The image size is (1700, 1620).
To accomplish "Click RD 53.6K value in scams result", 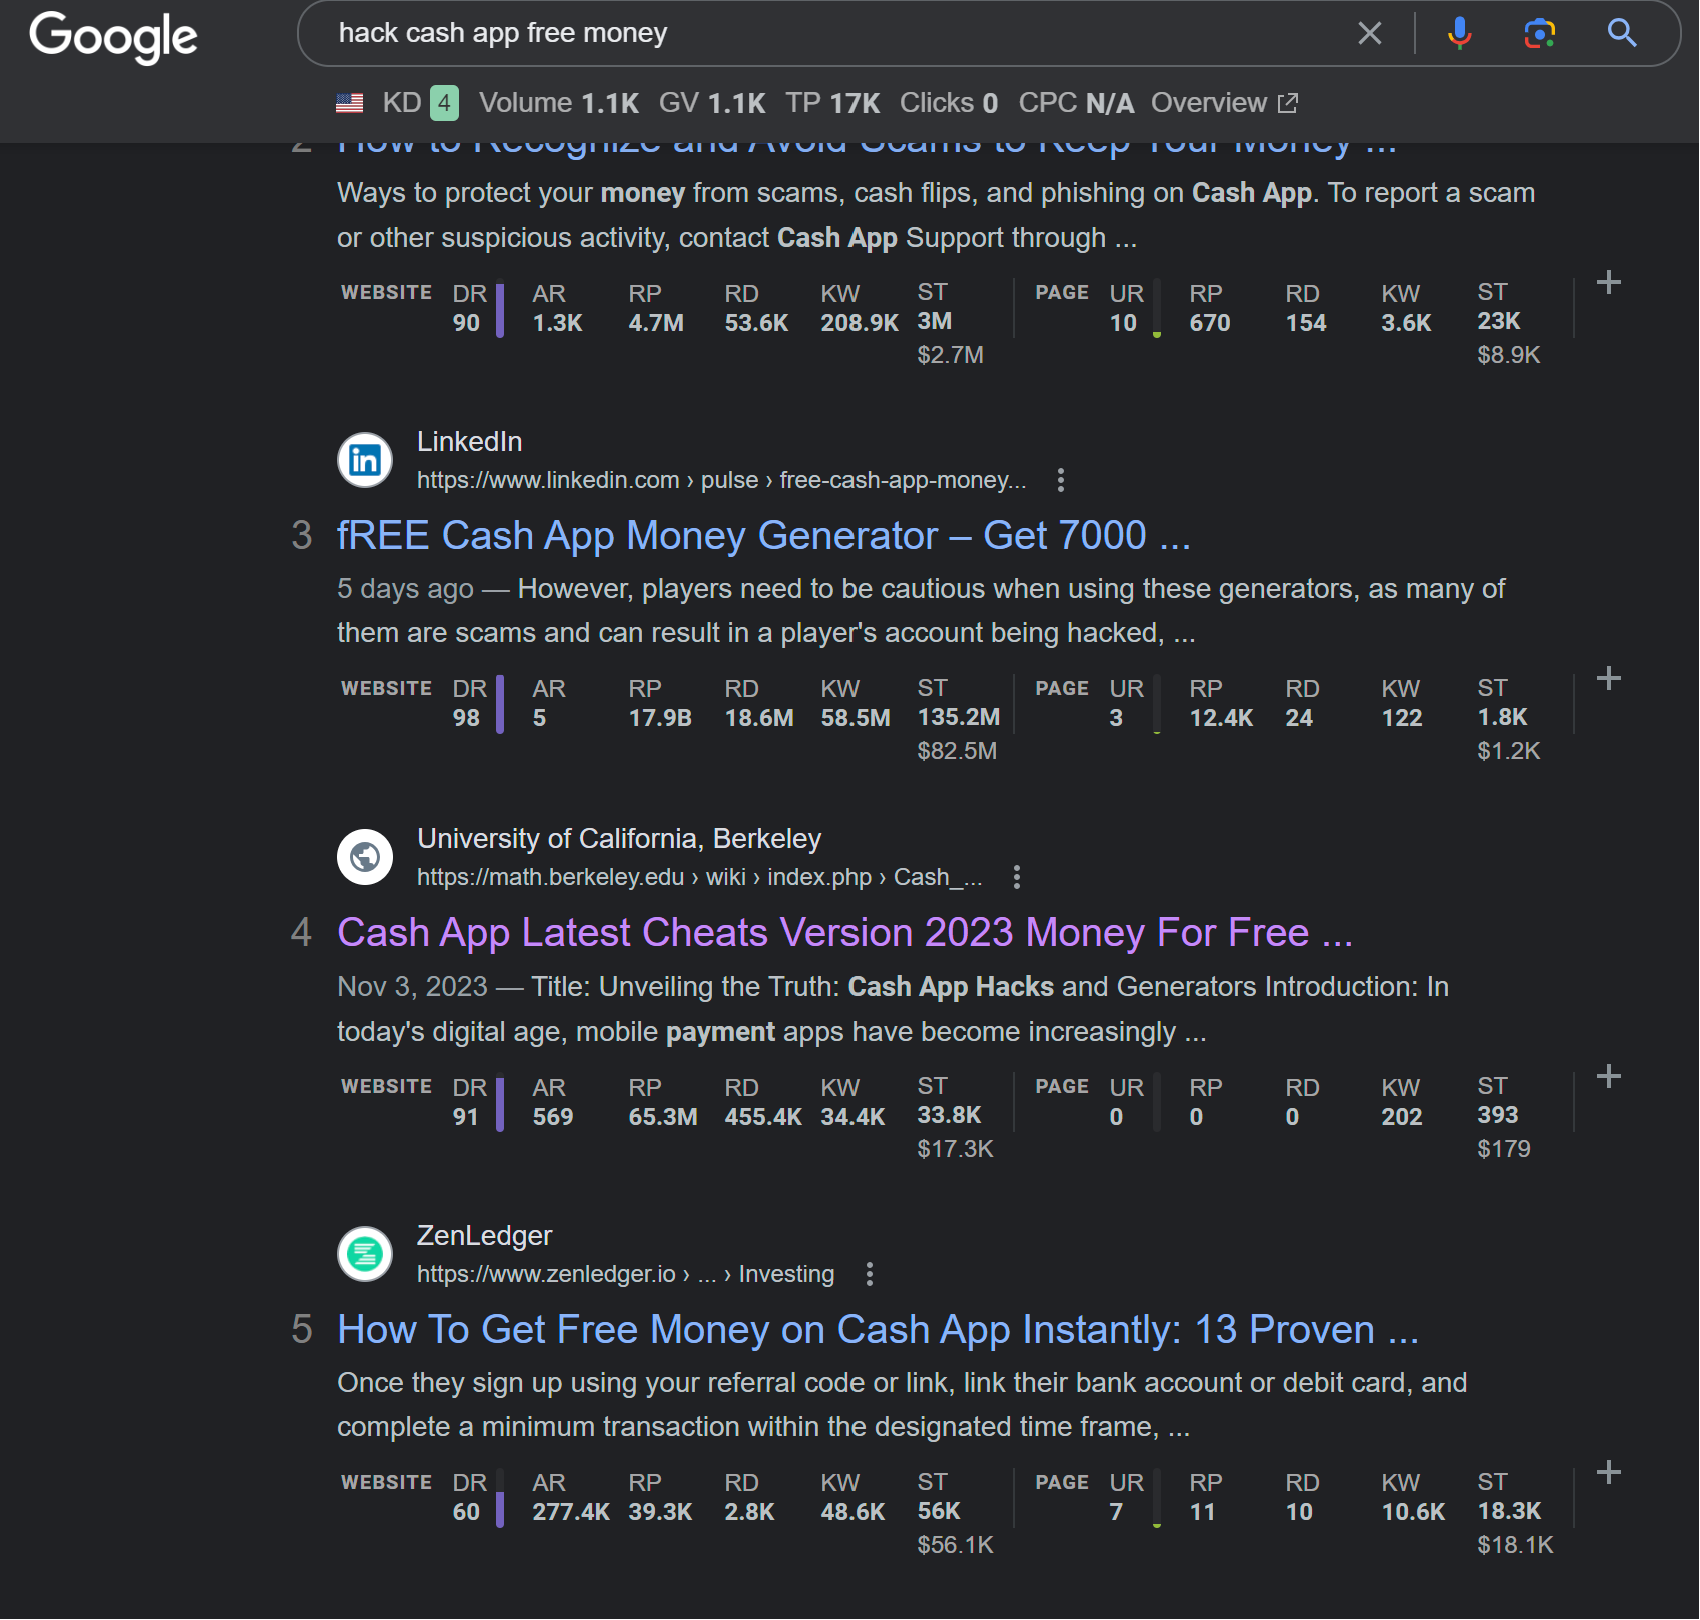I will point(756,323).
